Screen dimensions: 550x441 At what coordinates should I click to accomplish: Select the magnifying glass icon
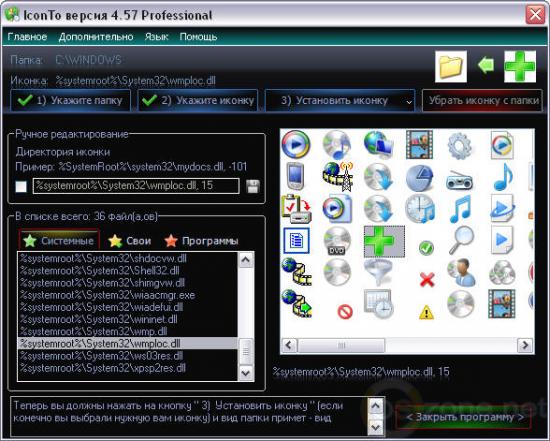coord(461,240)
